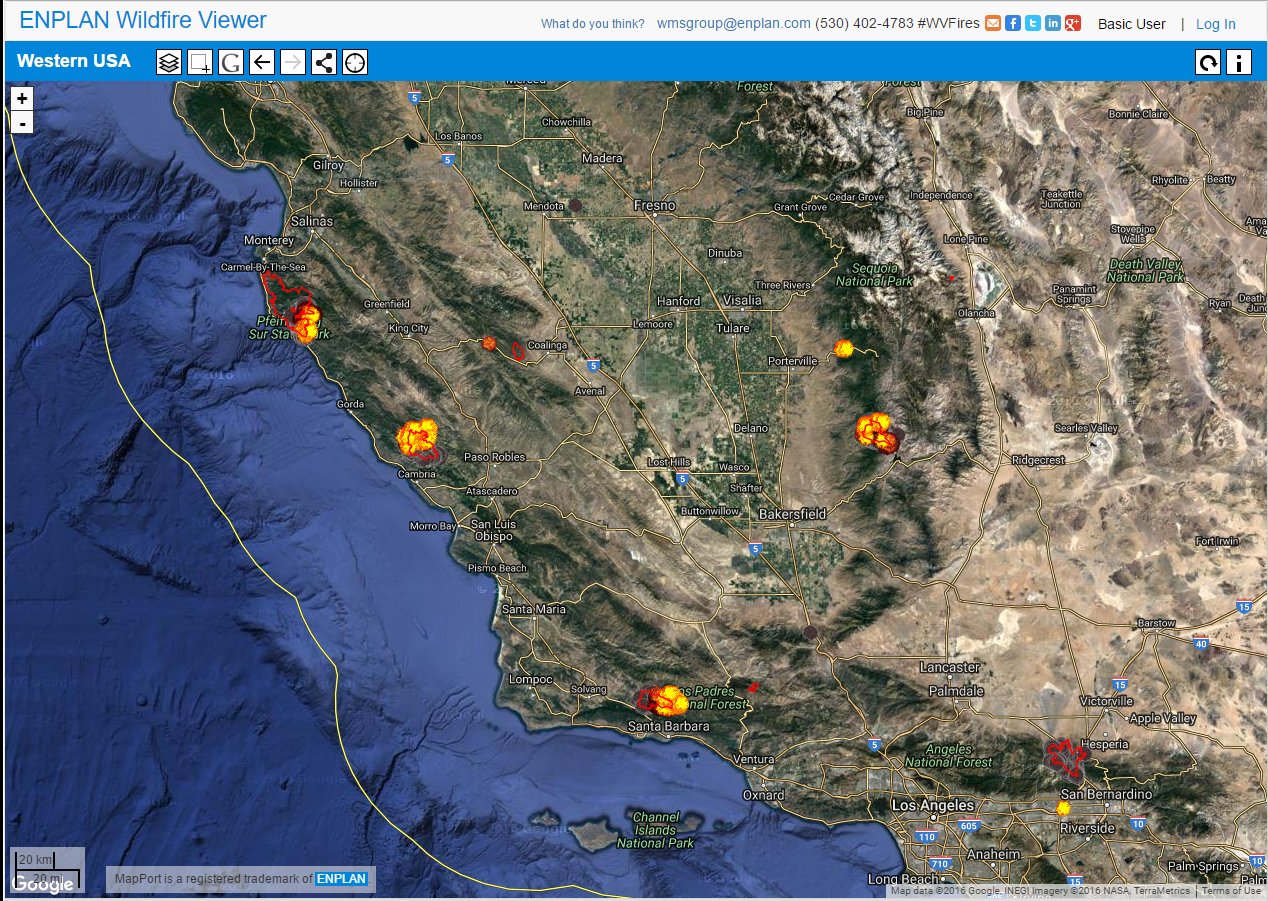This screenshot has height=901, width=1268.
Task: Click the ENPLAN Wildfire Viewer title
Action: [x=143, y=20]
